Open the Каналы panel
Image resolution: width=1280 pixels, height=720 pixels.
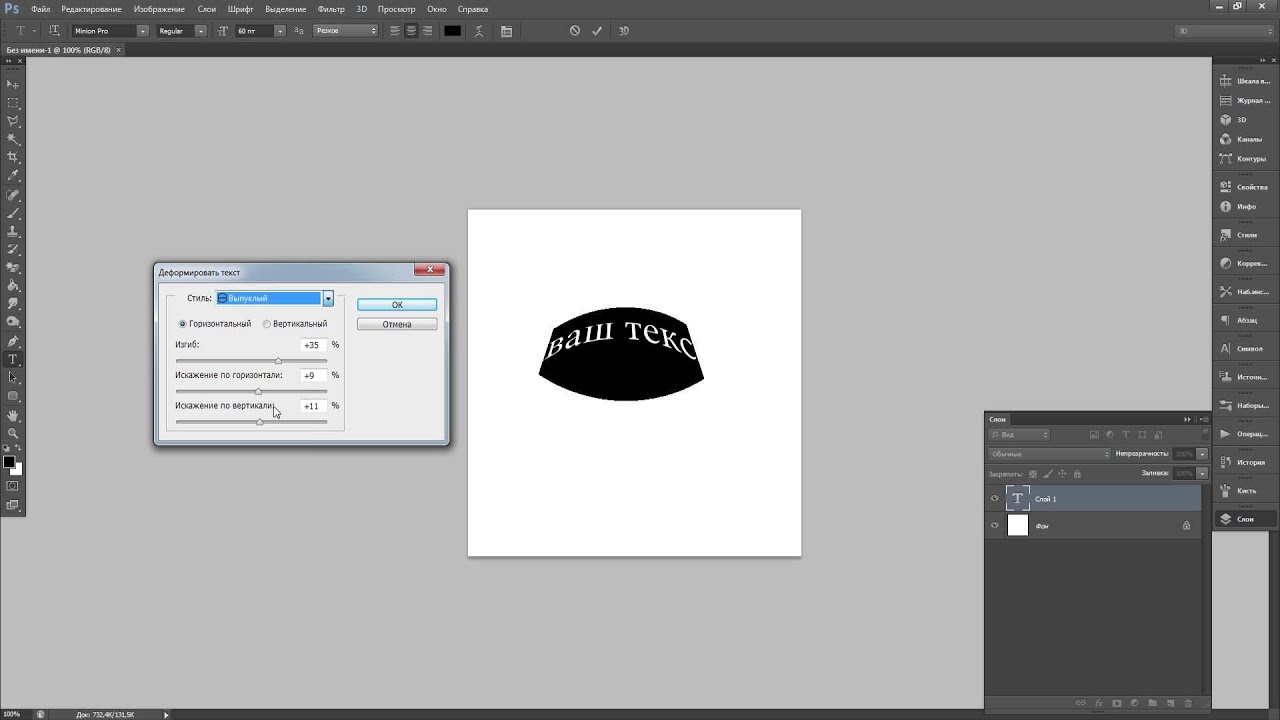[x=1245, y=139]
